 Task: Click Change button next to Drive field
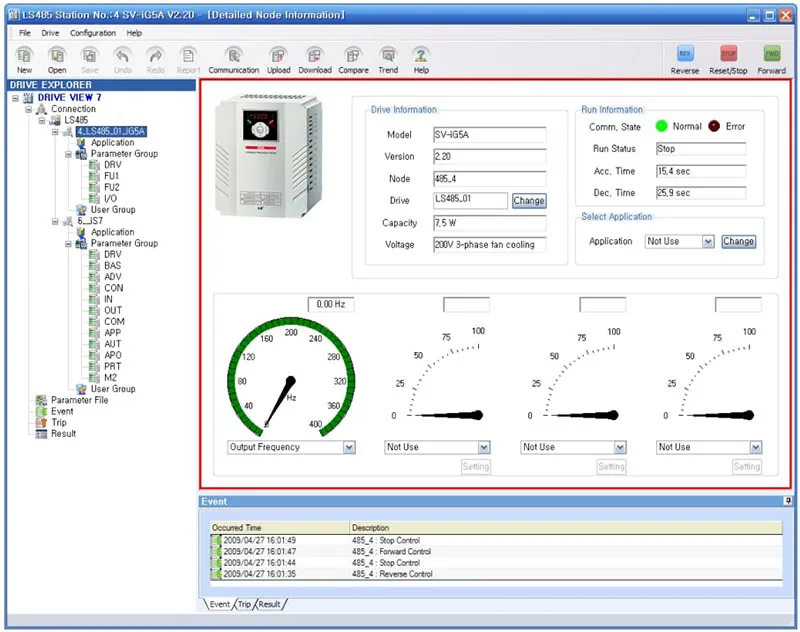tap(529, 201)
